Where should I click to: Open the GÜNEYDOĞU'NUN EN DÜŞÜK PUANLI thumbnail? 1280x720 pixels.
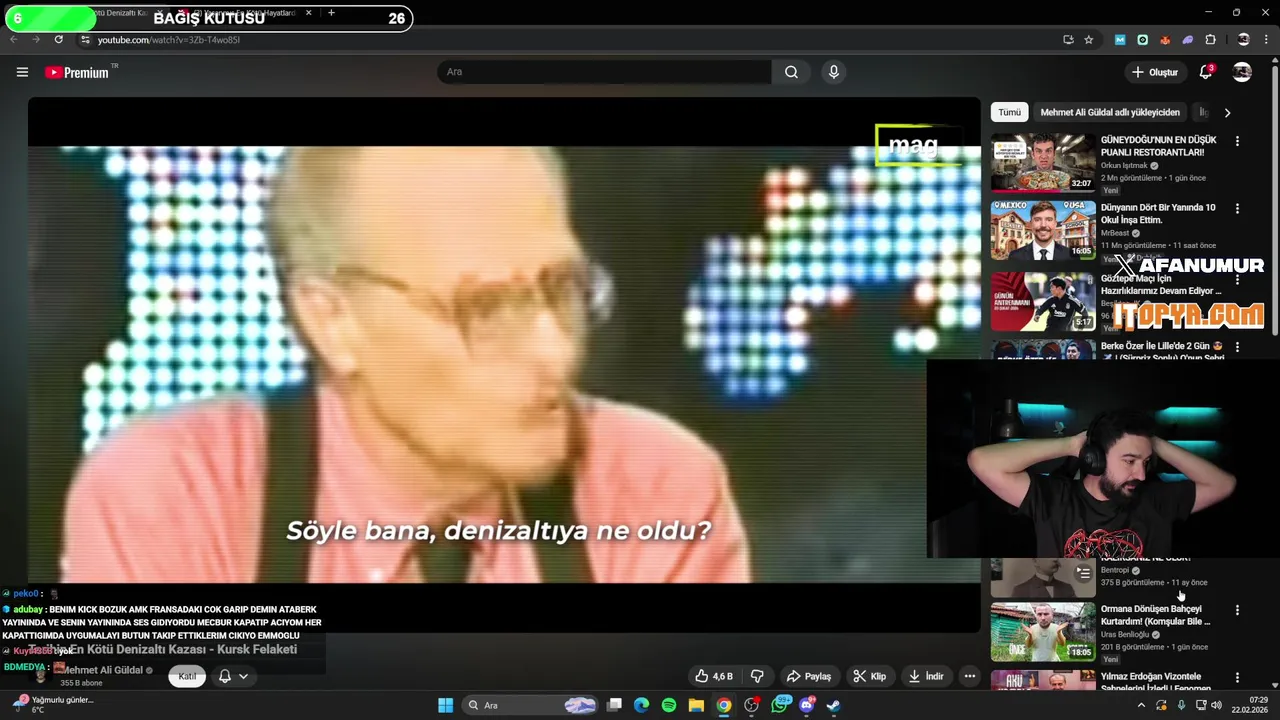click(x=1043, y=162)
